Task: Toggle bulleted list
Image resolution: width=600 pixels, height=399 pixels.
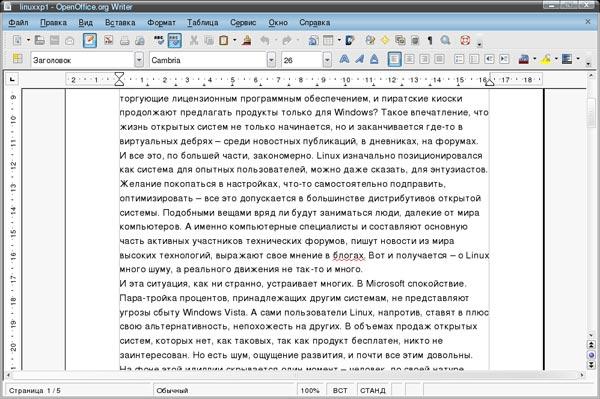Action: (474, 59)
